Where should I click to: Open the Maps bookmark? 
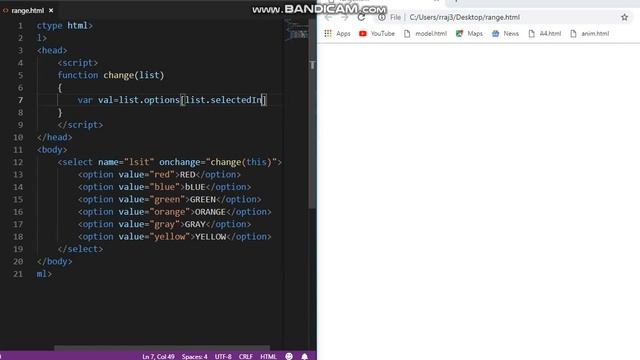469,33
